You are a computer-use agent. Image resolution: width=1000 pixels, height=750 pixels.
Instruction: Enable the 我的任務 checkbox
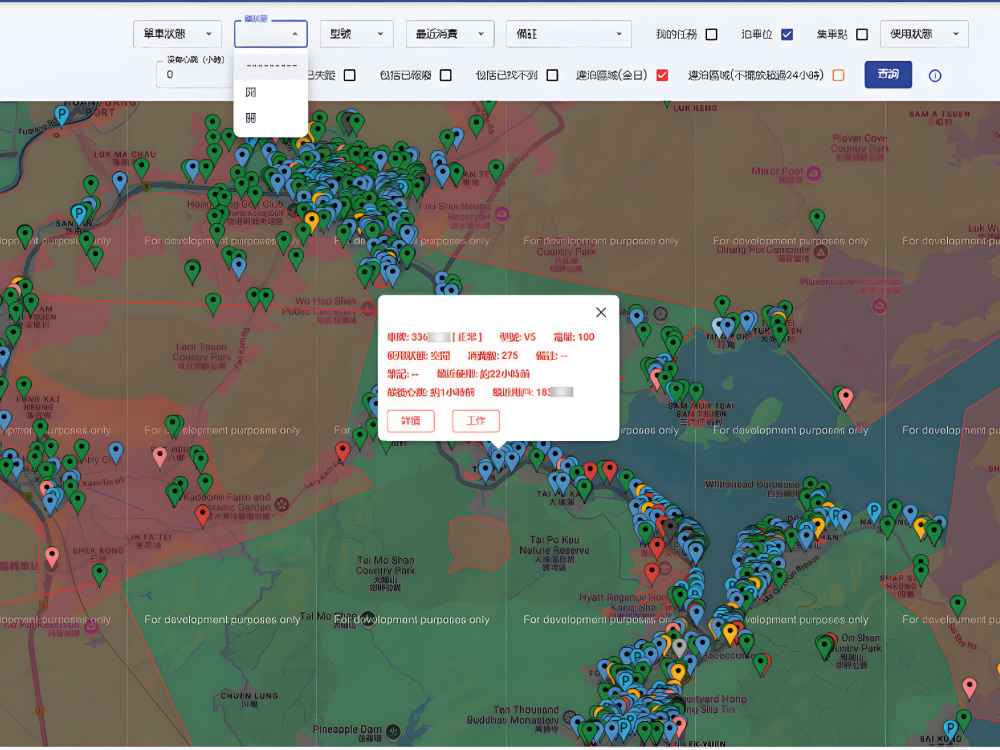(712, 34)
